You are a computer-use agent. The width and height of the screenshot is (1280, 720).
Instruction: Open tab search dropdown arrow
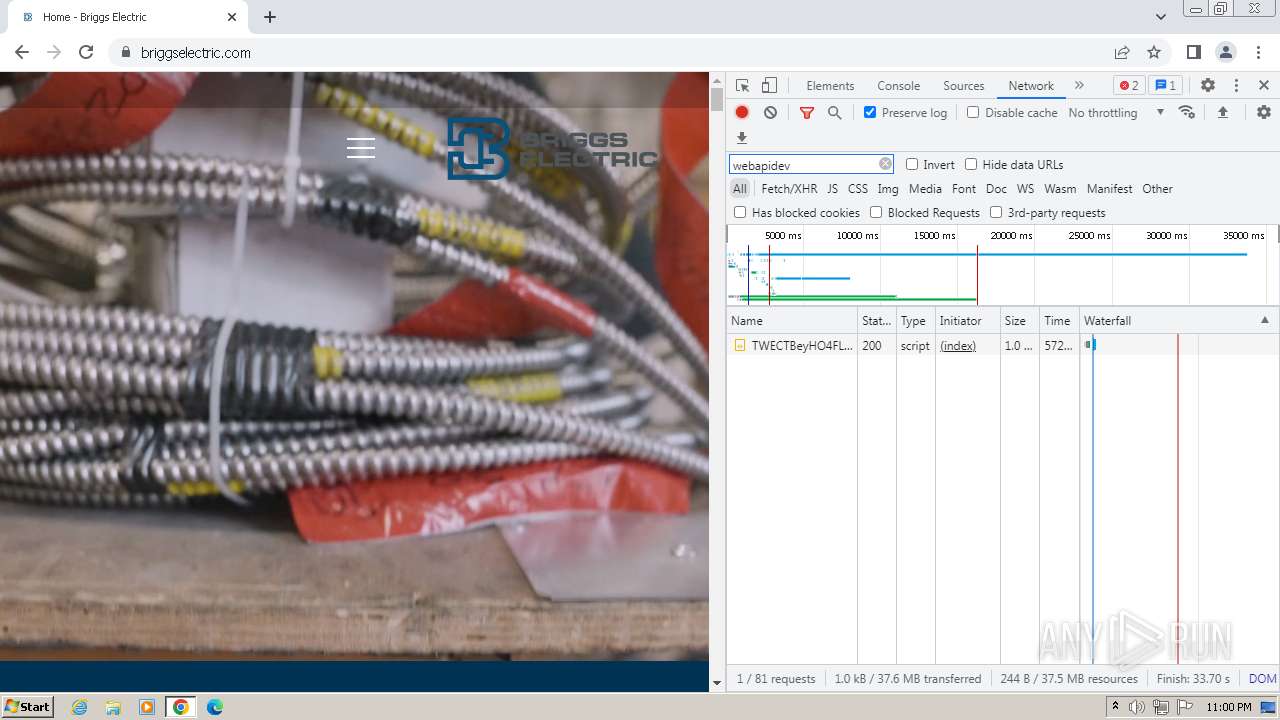1161,17
